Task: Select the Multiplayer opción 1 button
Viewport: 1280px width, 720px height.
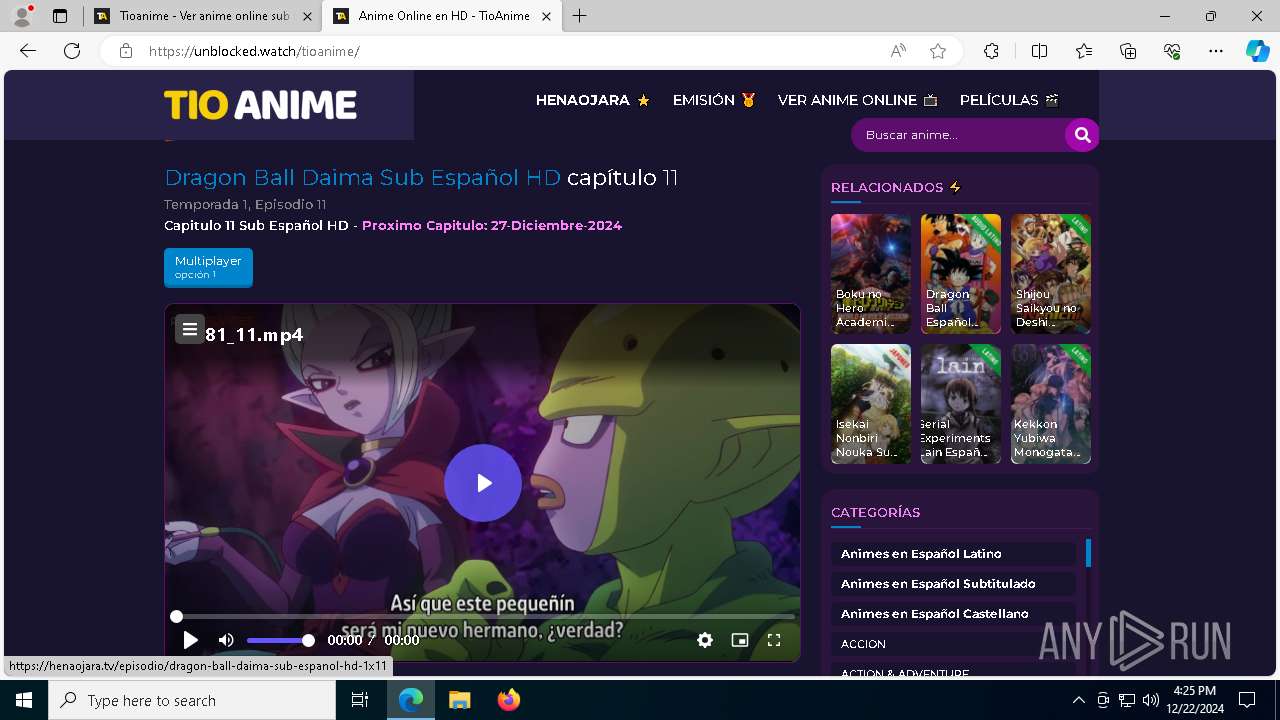Action: [208, 267]
